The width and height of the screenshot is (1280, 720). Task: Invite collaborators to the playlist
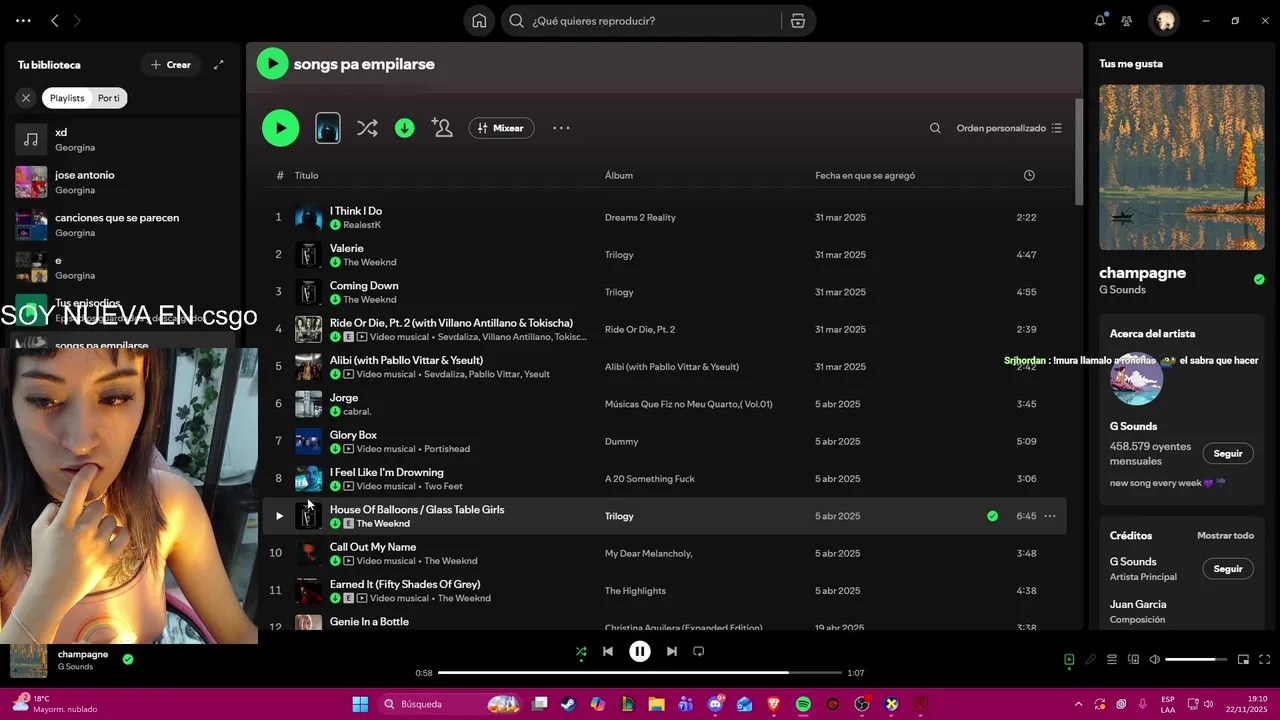[x=442, y=128]
